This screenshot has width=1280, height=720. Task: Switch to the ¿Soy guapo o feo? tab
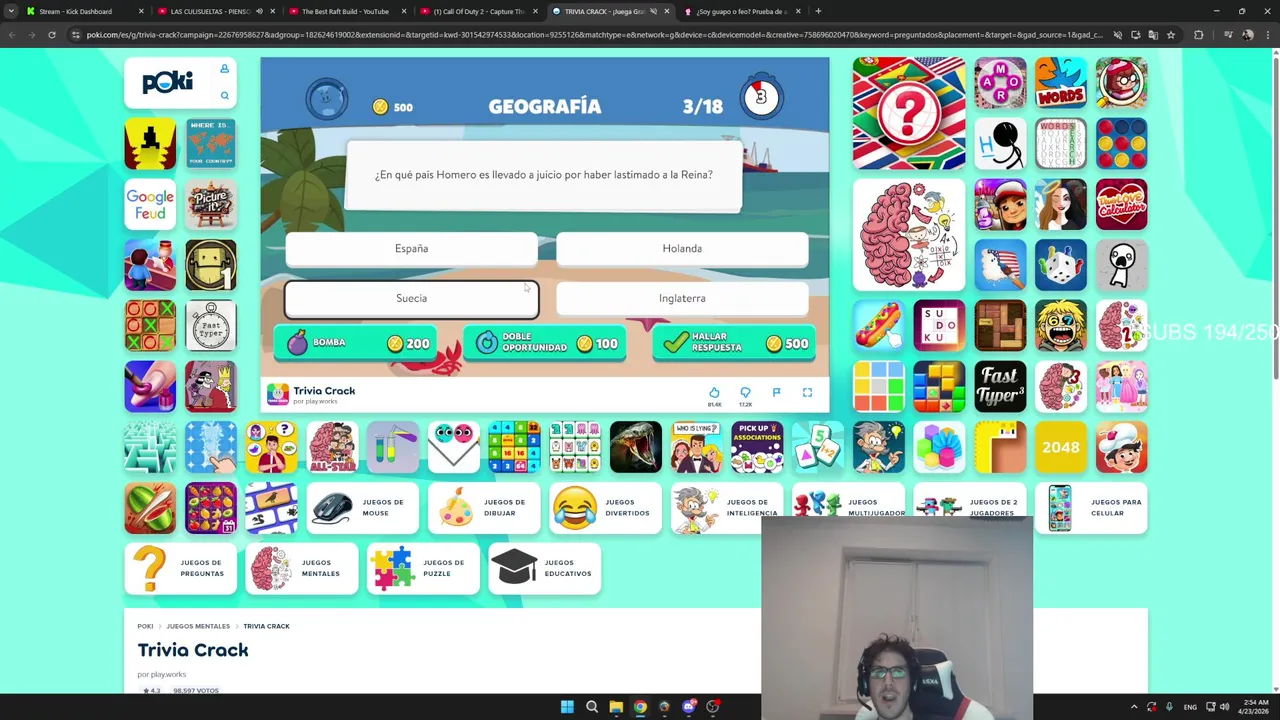pyautogui.click(x=740, y=11)
